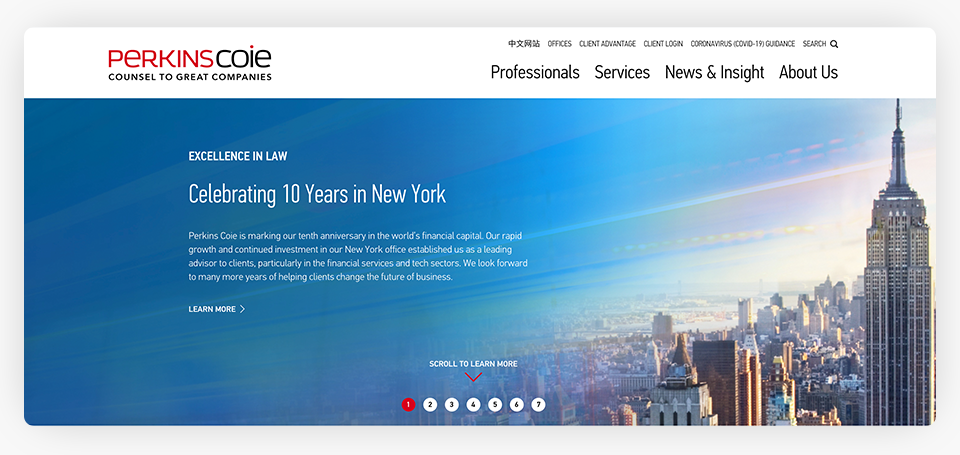Click the red scroll-down chevron arrow
Image resolution: width=960 pixels, height=455 pixels.
(x=473, y=377)
